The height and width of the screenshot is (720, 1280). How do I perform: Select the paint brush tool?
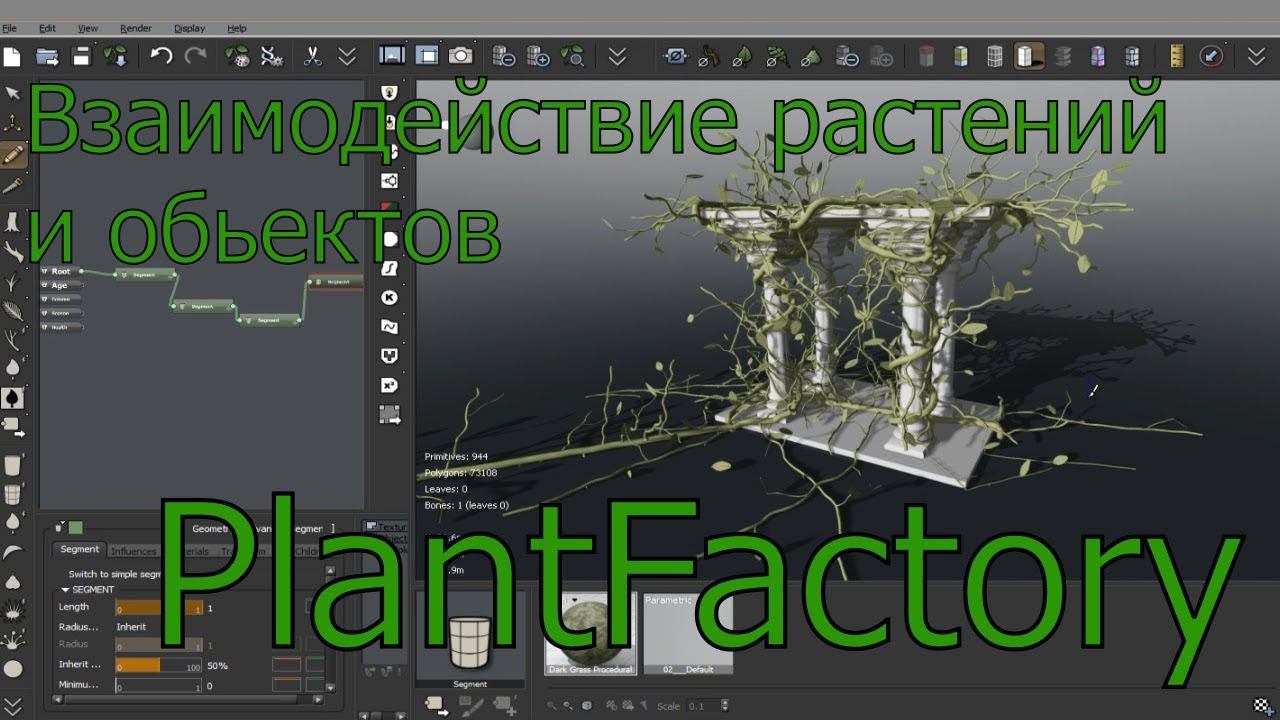pyautogui.click(x=13, y=186)
